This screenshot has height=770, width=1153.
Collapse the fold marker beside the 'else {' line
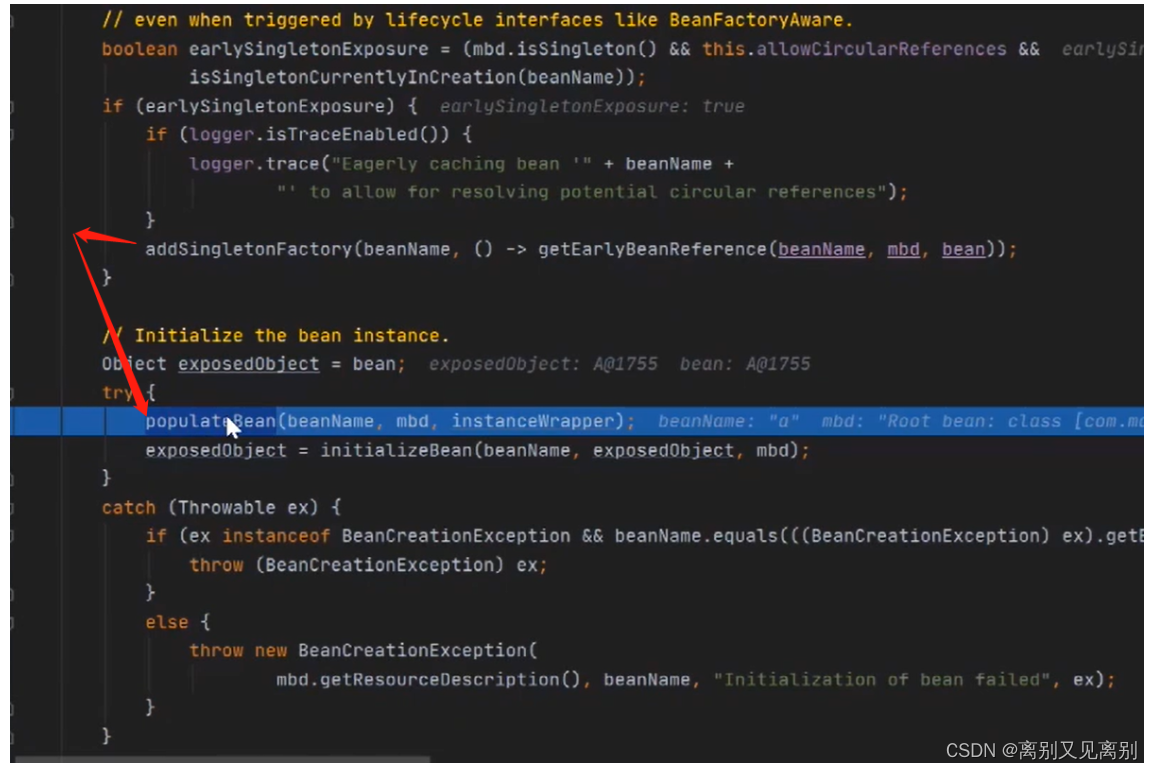click(13, 622)
